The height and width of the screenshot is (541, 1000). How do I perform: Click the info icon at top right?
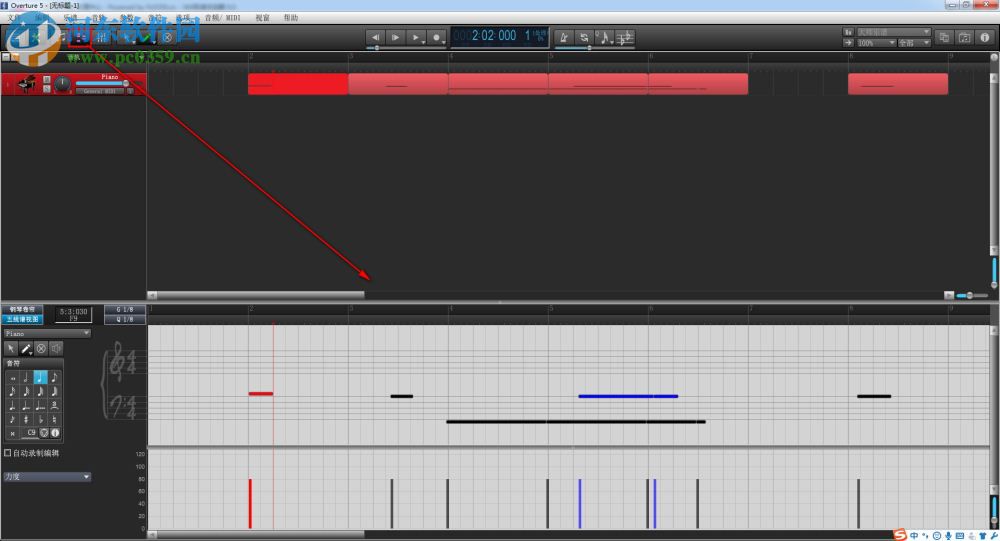point(985,38)
